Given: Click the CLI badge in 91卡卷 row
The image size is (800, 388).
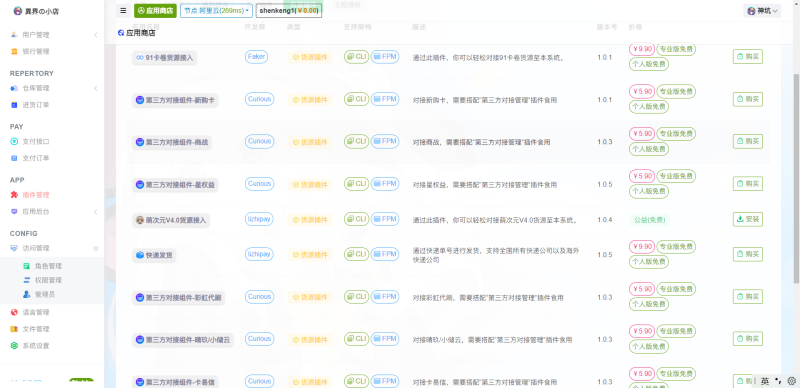Looking at the screenshot, I should [x=356, y=57].
